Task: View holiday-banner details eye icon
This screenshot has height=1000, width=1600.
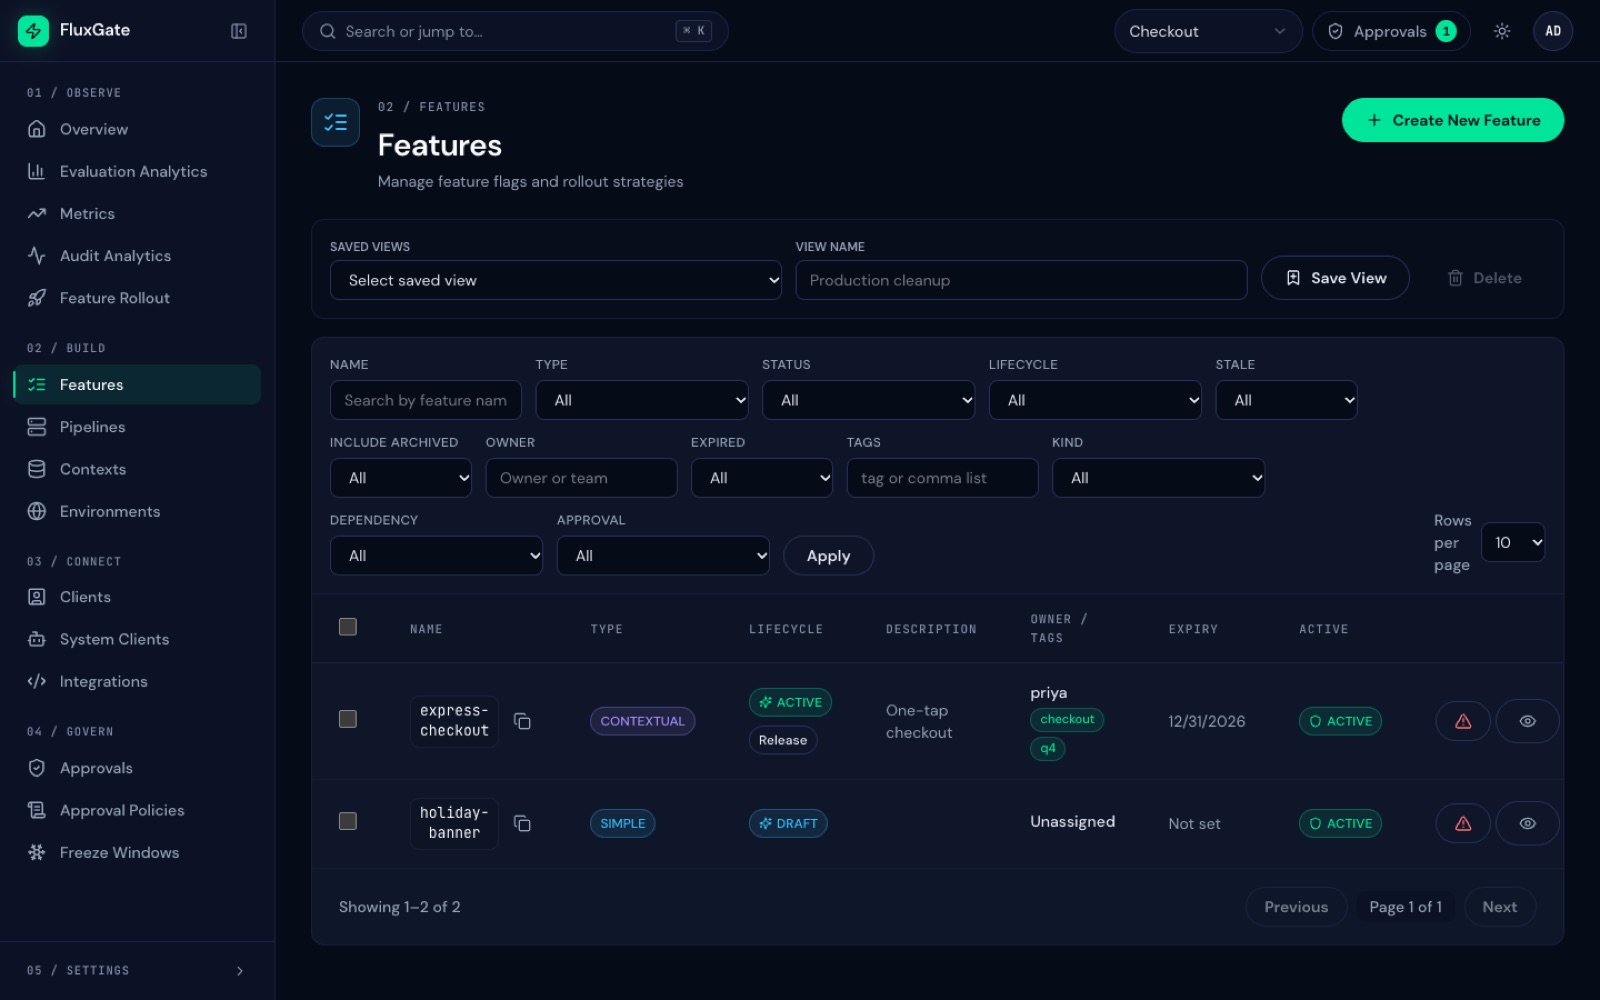Action: point(1527,823)
